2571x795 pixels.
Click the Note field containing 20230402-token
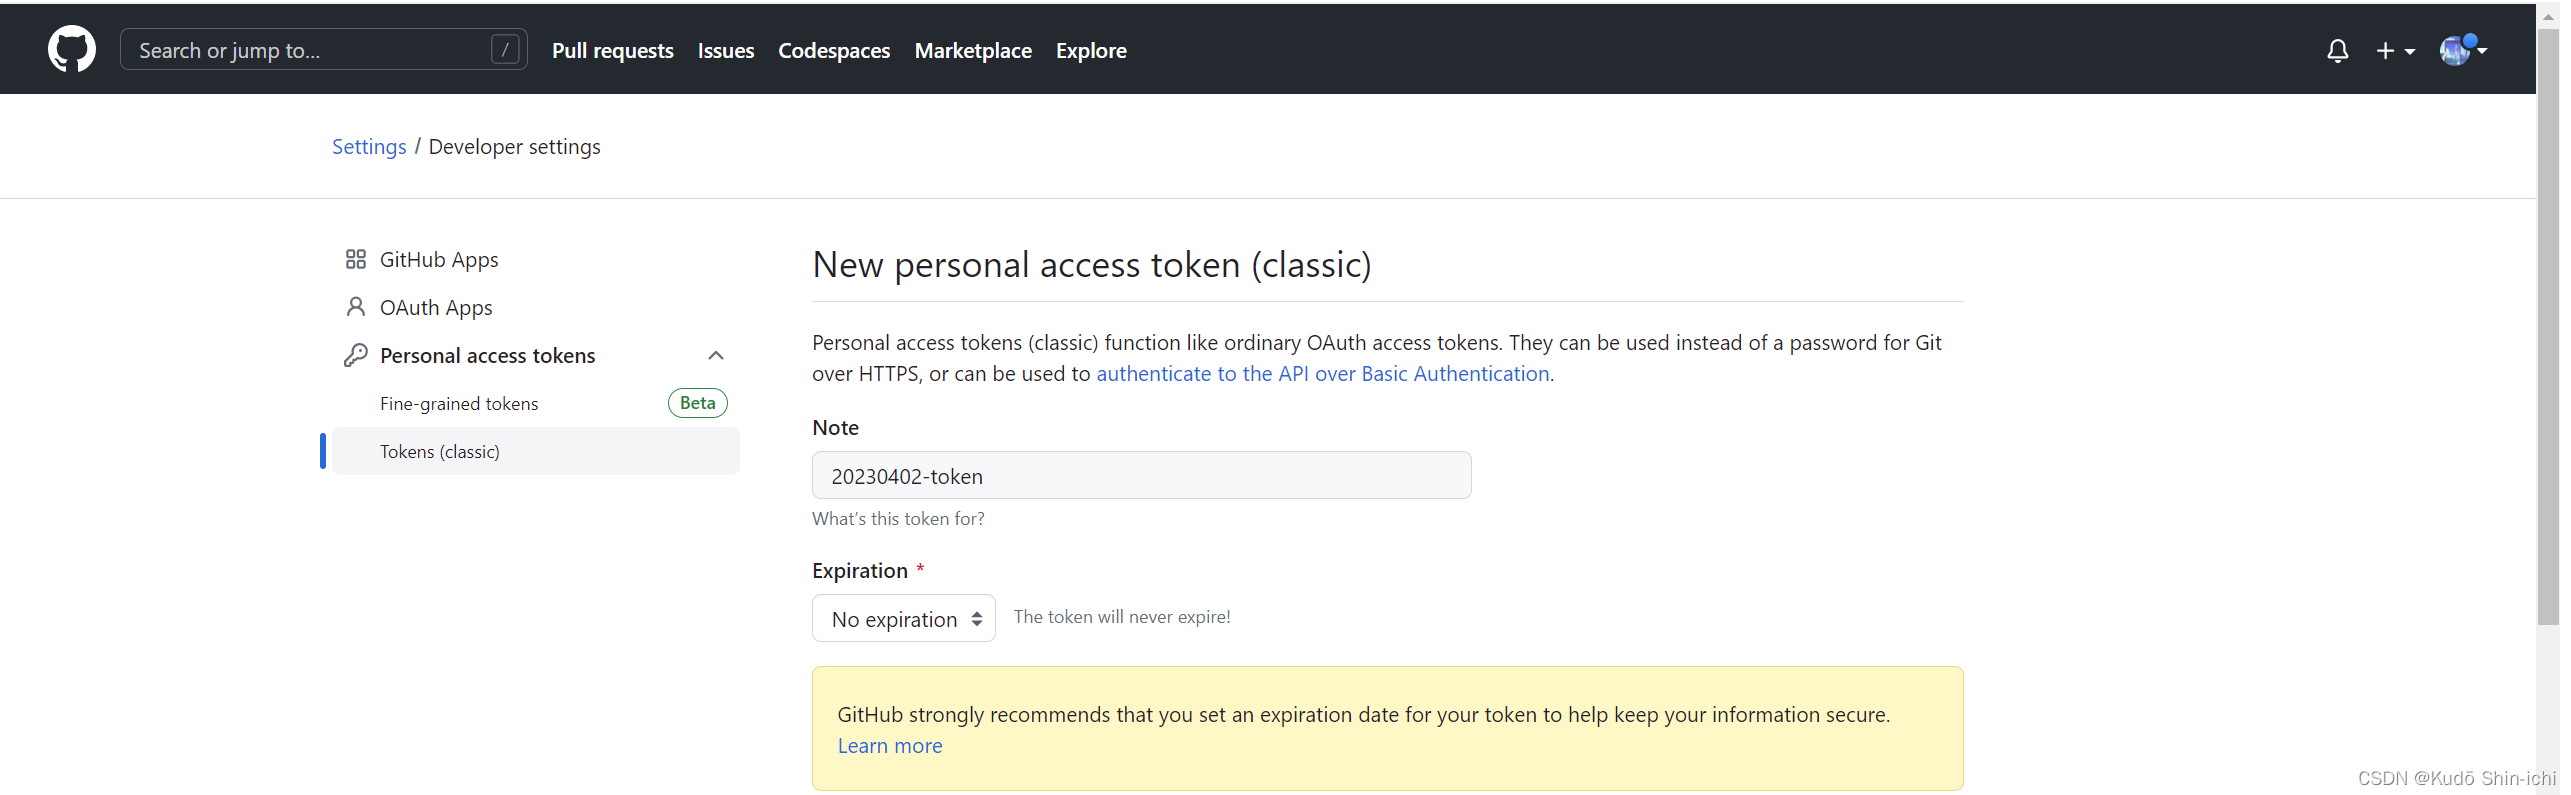(x=1141, y=475)
